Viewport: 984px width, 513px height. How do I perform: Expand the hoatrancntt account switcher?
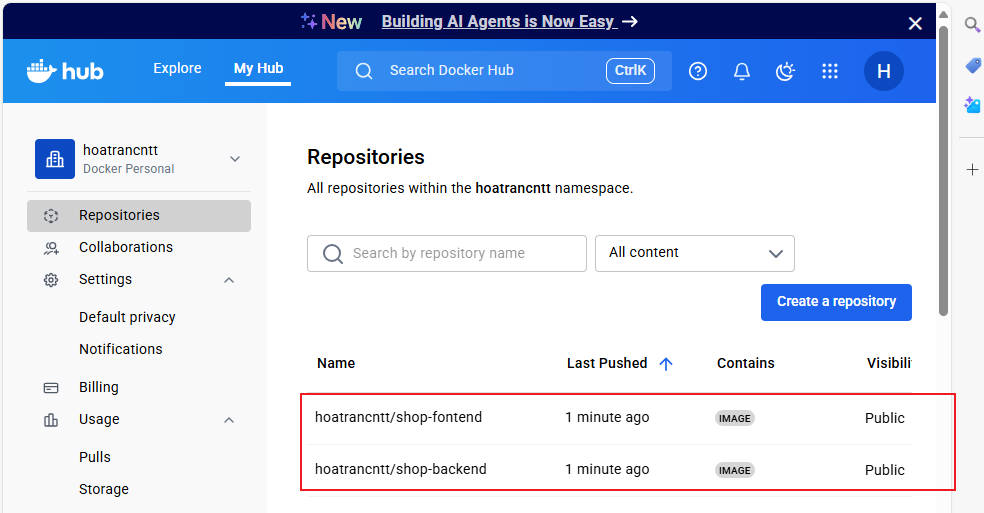[235, 159]
